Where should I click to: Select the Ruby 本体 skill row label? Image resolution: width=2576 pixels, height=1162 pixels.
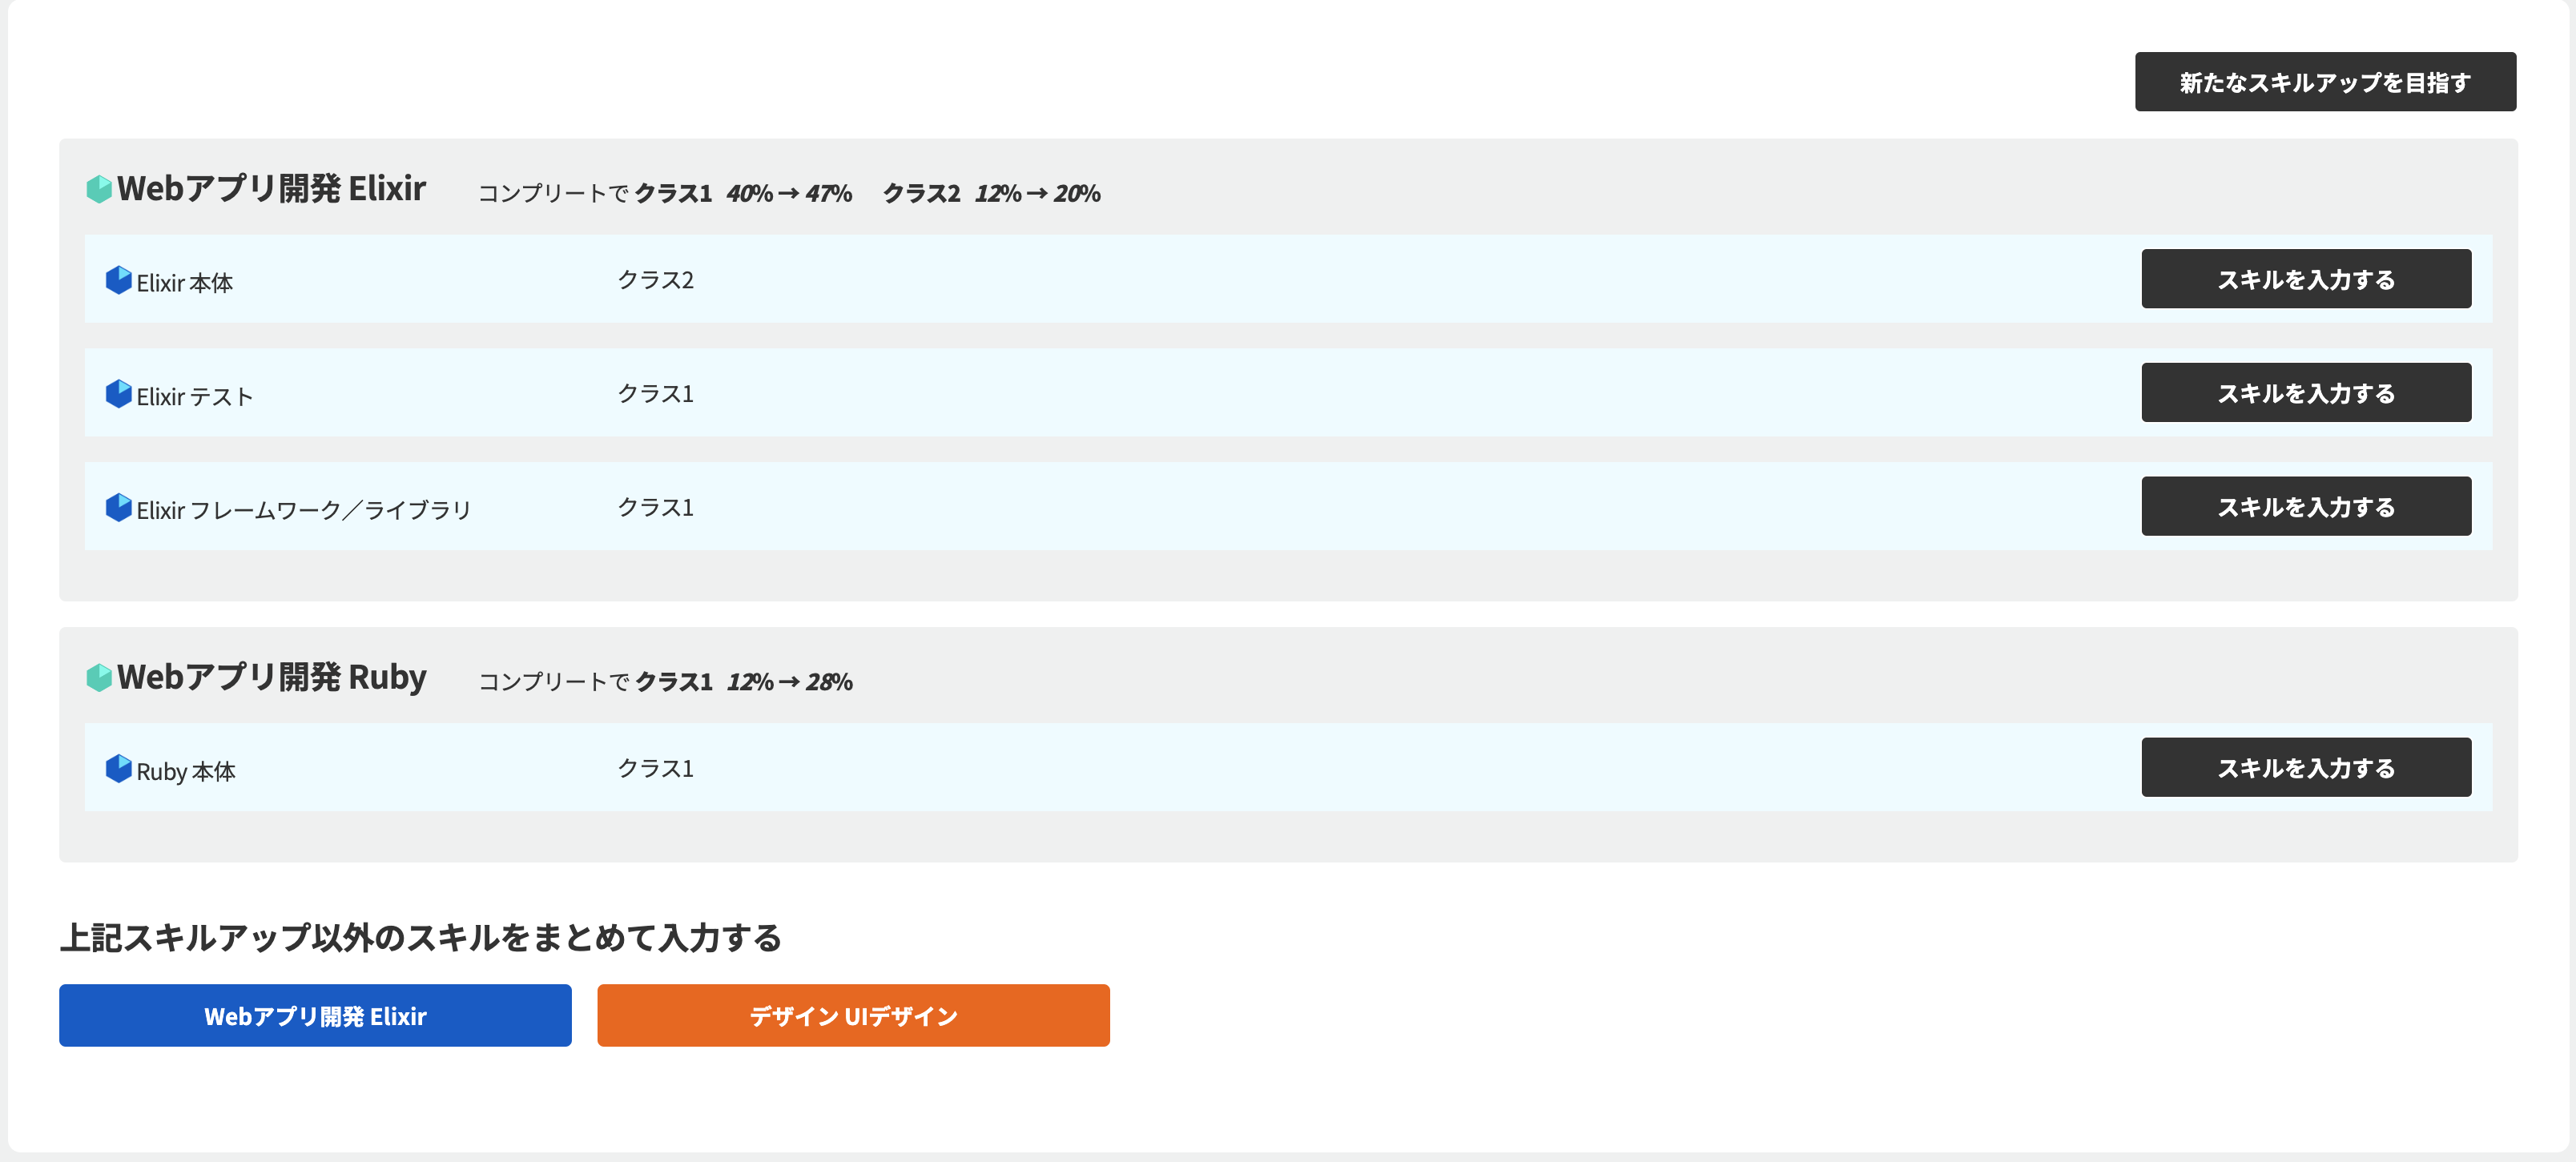click(186, 772)
